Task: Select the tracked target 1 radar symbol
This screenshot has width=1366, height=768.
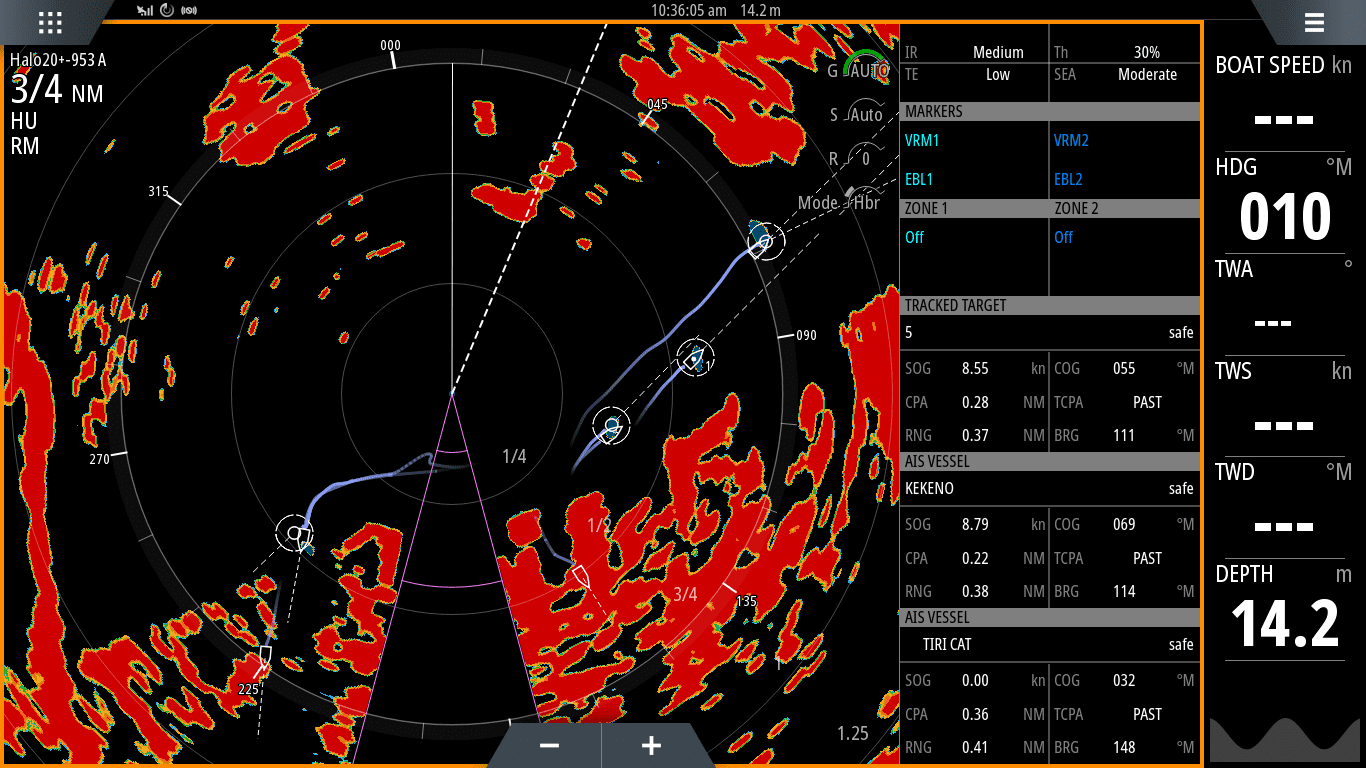Action: pos(694,357)
